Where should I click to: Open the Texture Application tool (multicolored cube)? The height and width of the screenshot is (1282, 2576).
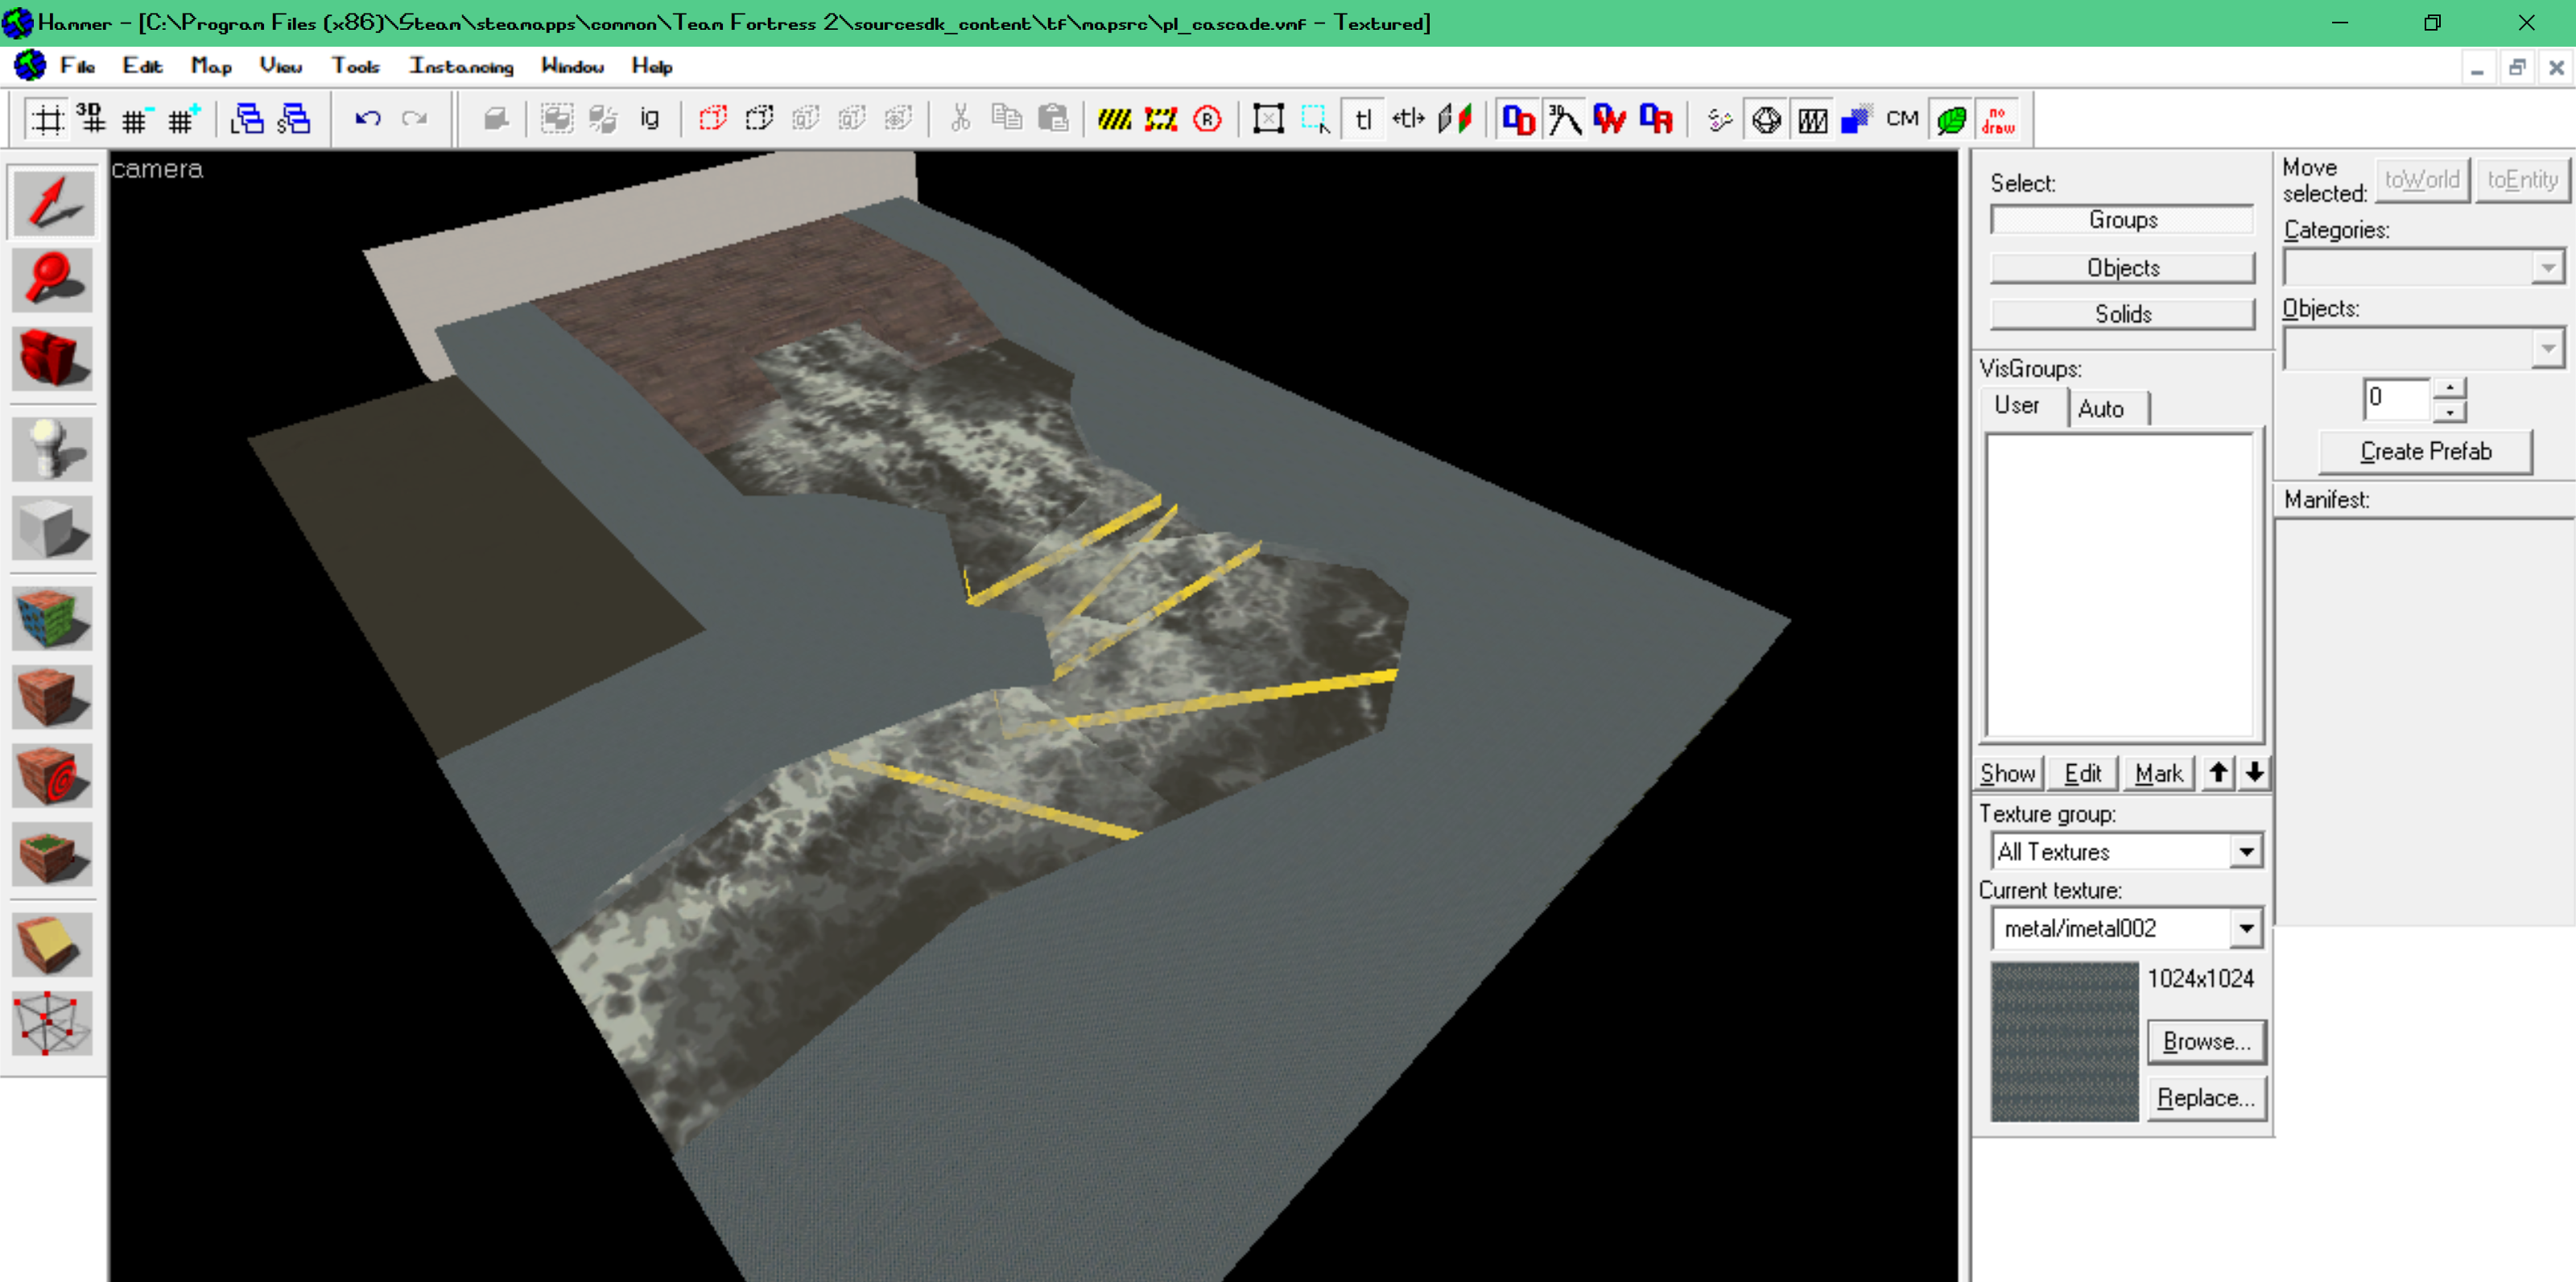pyautogui.click(x=53, y=618)
